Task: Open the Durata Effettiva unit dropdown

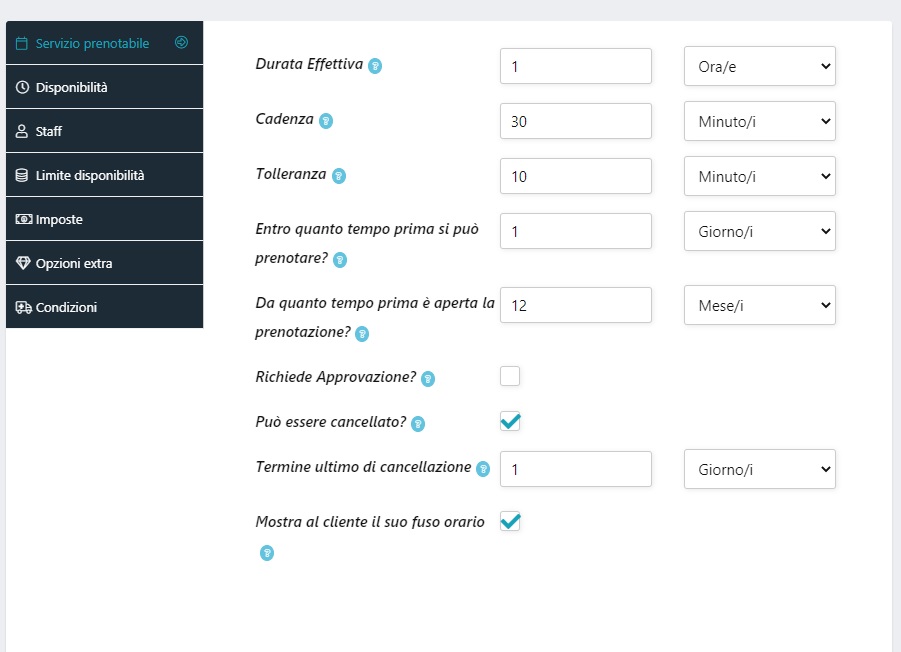Action: tap(759, 66)
